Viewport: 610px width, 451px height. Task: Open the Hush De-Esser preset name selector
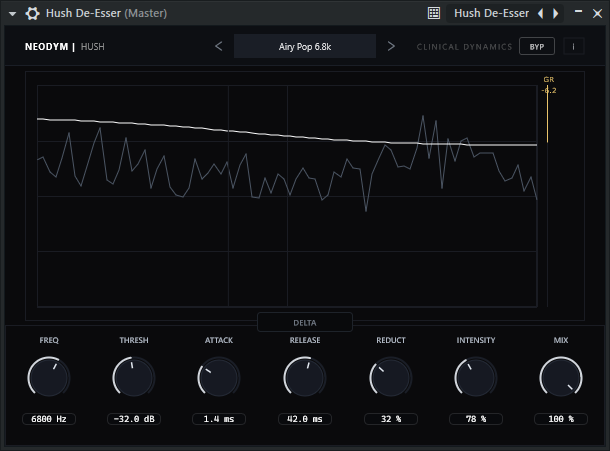[491, 13]
